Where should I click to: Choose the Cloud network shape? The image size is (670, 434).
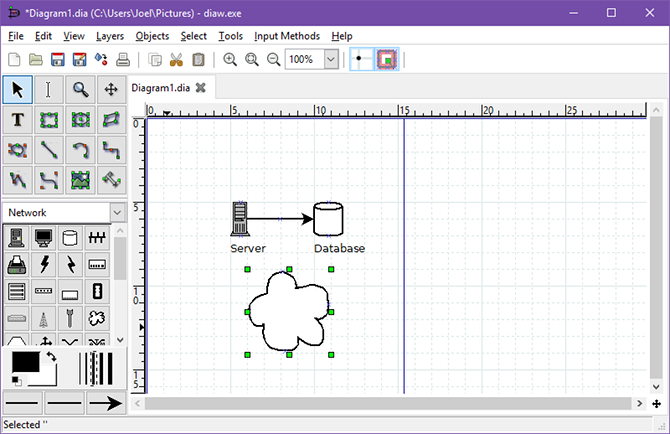(x=97, y=318)
